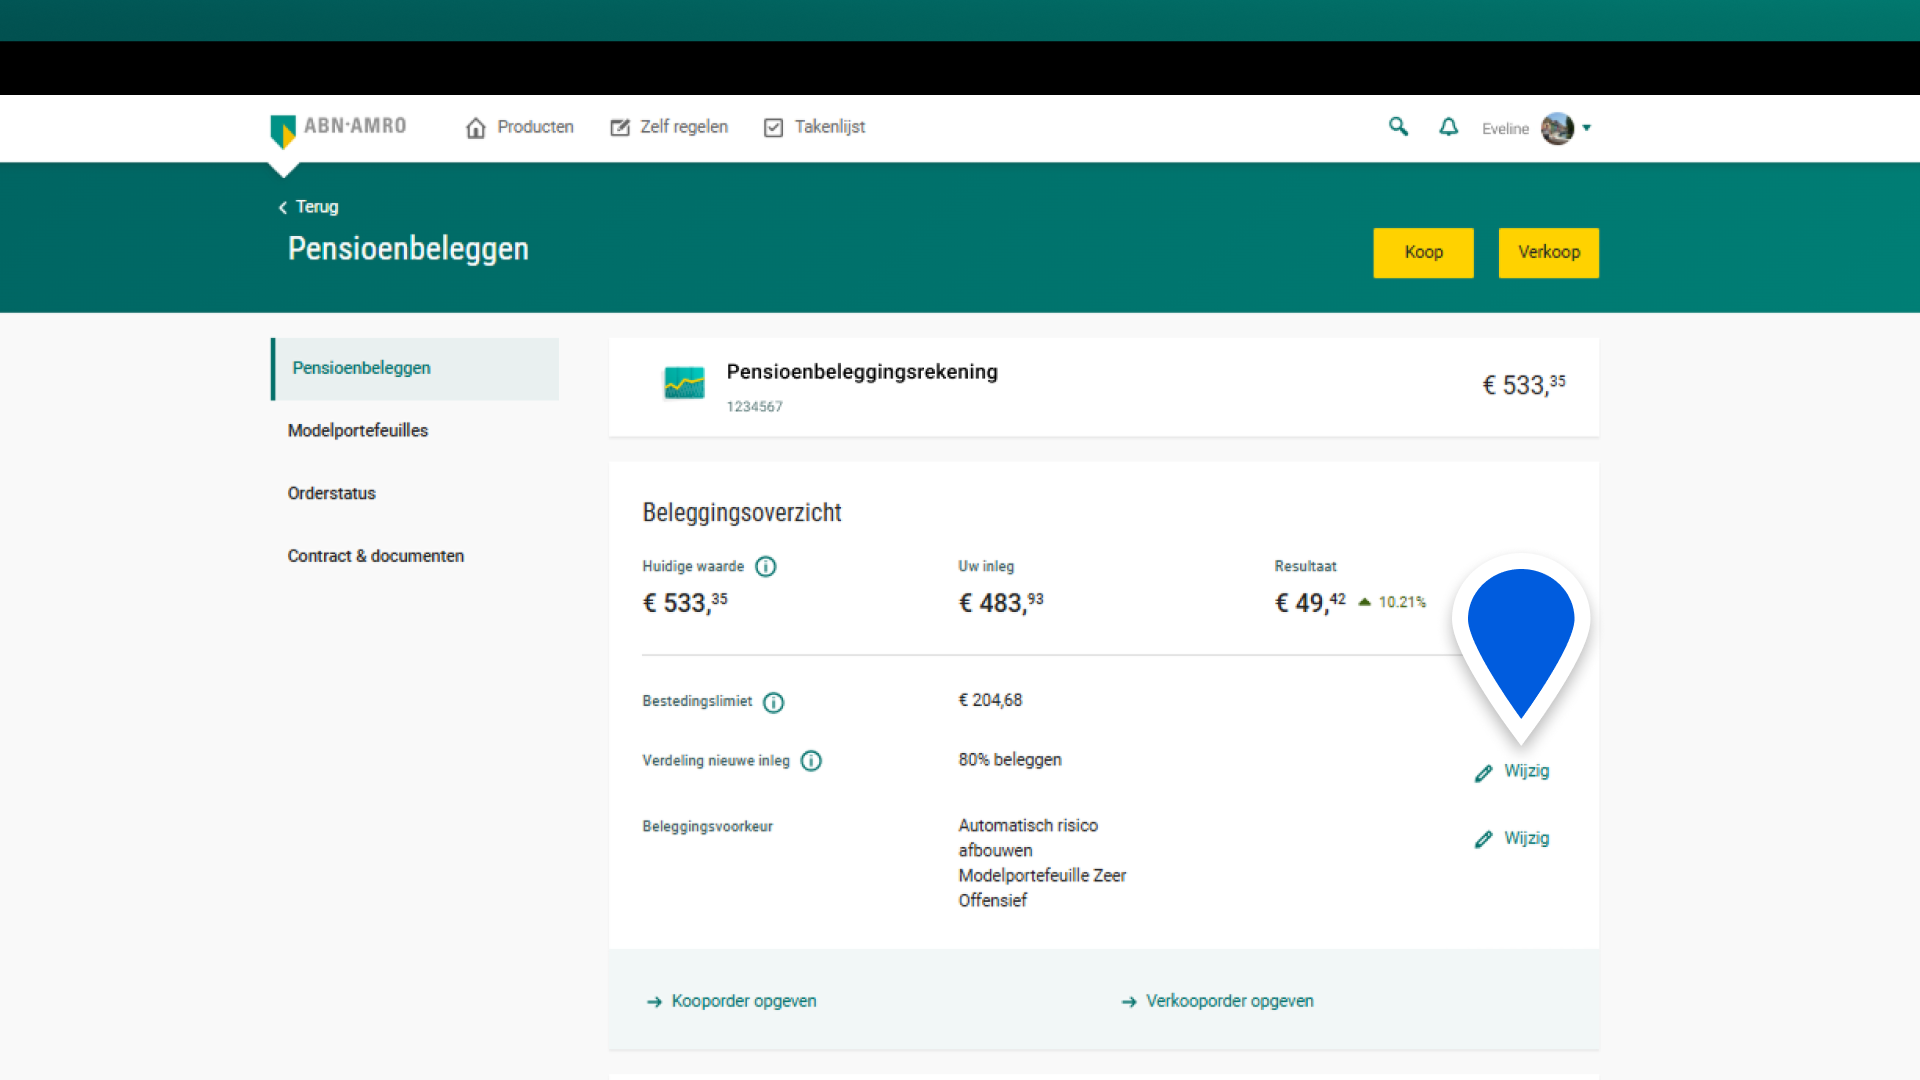Click the ABN AMRO shield logo
1920x1080 pixels.
tap(283, 130)
